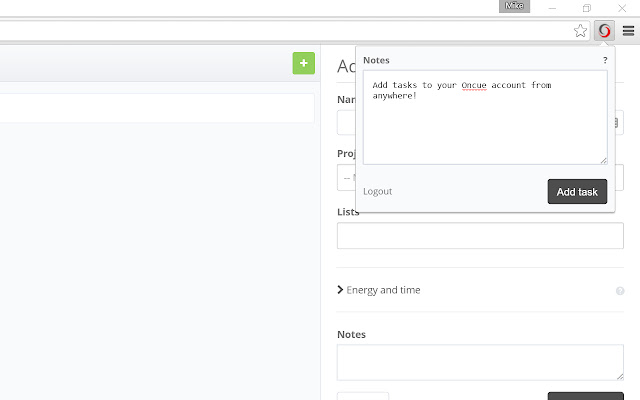Open the Project dropdown on the page
The height and width of the screenshot is (400, 640).
(346, 178)
